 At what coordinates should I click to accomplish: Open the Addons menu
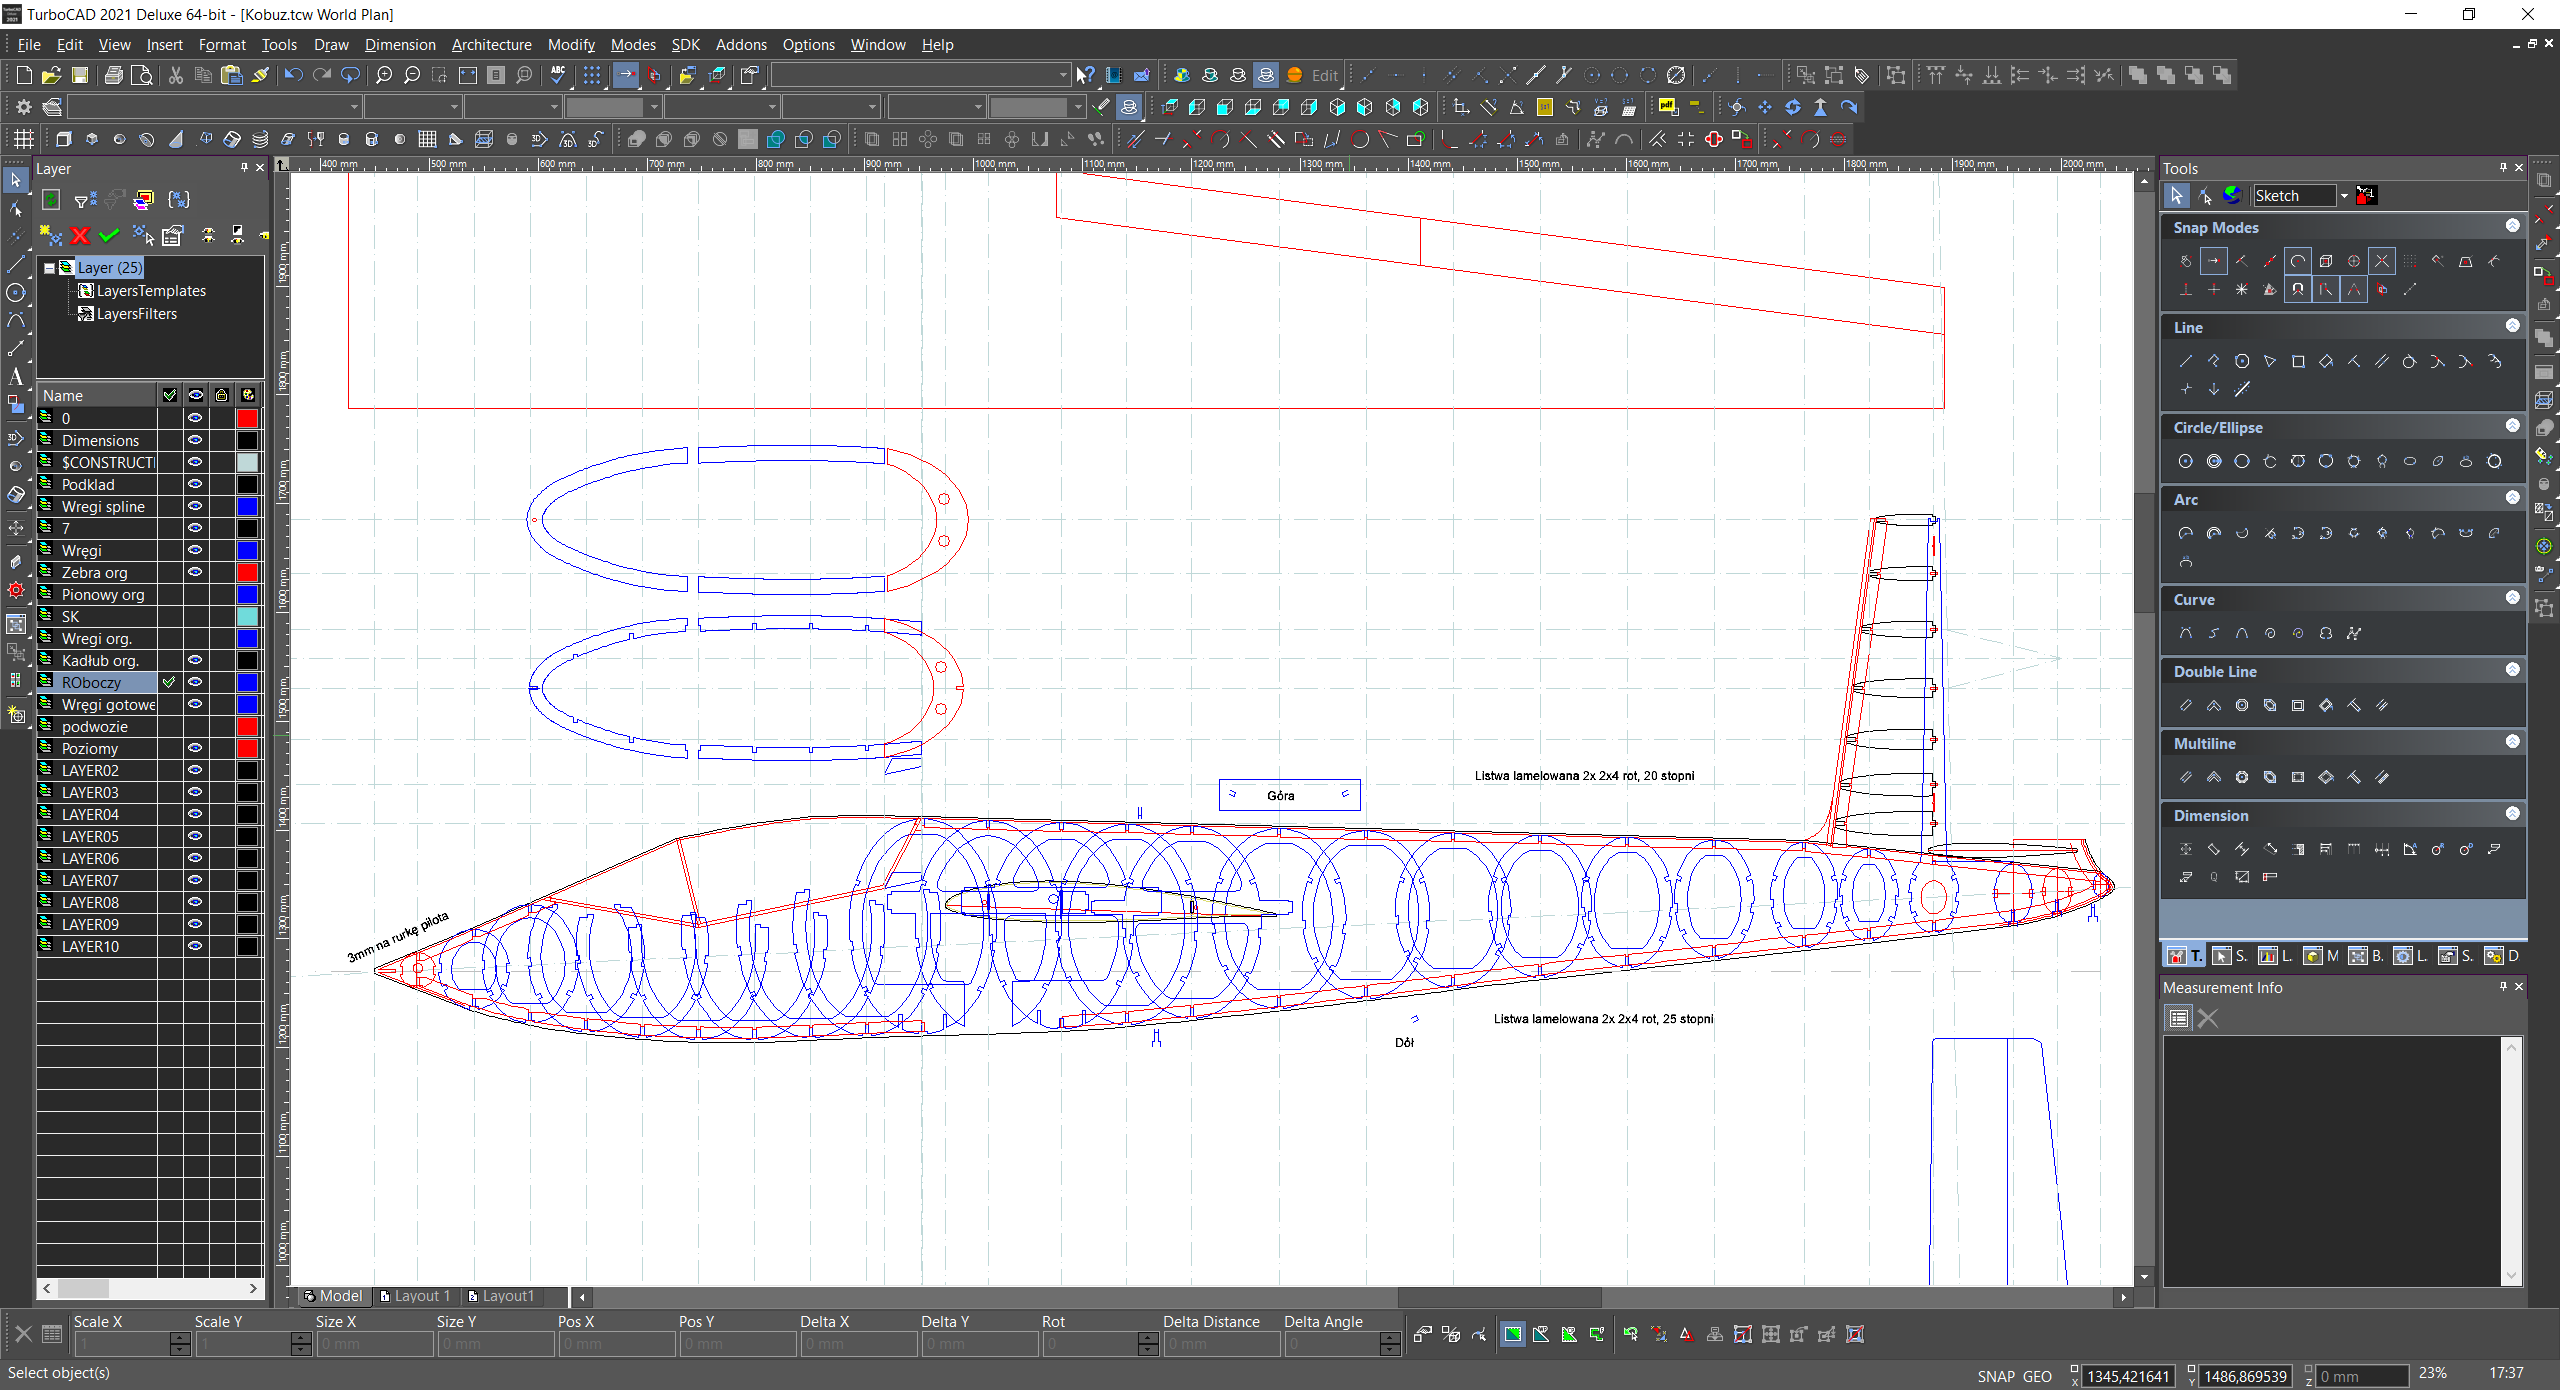[x=741, y=45]
